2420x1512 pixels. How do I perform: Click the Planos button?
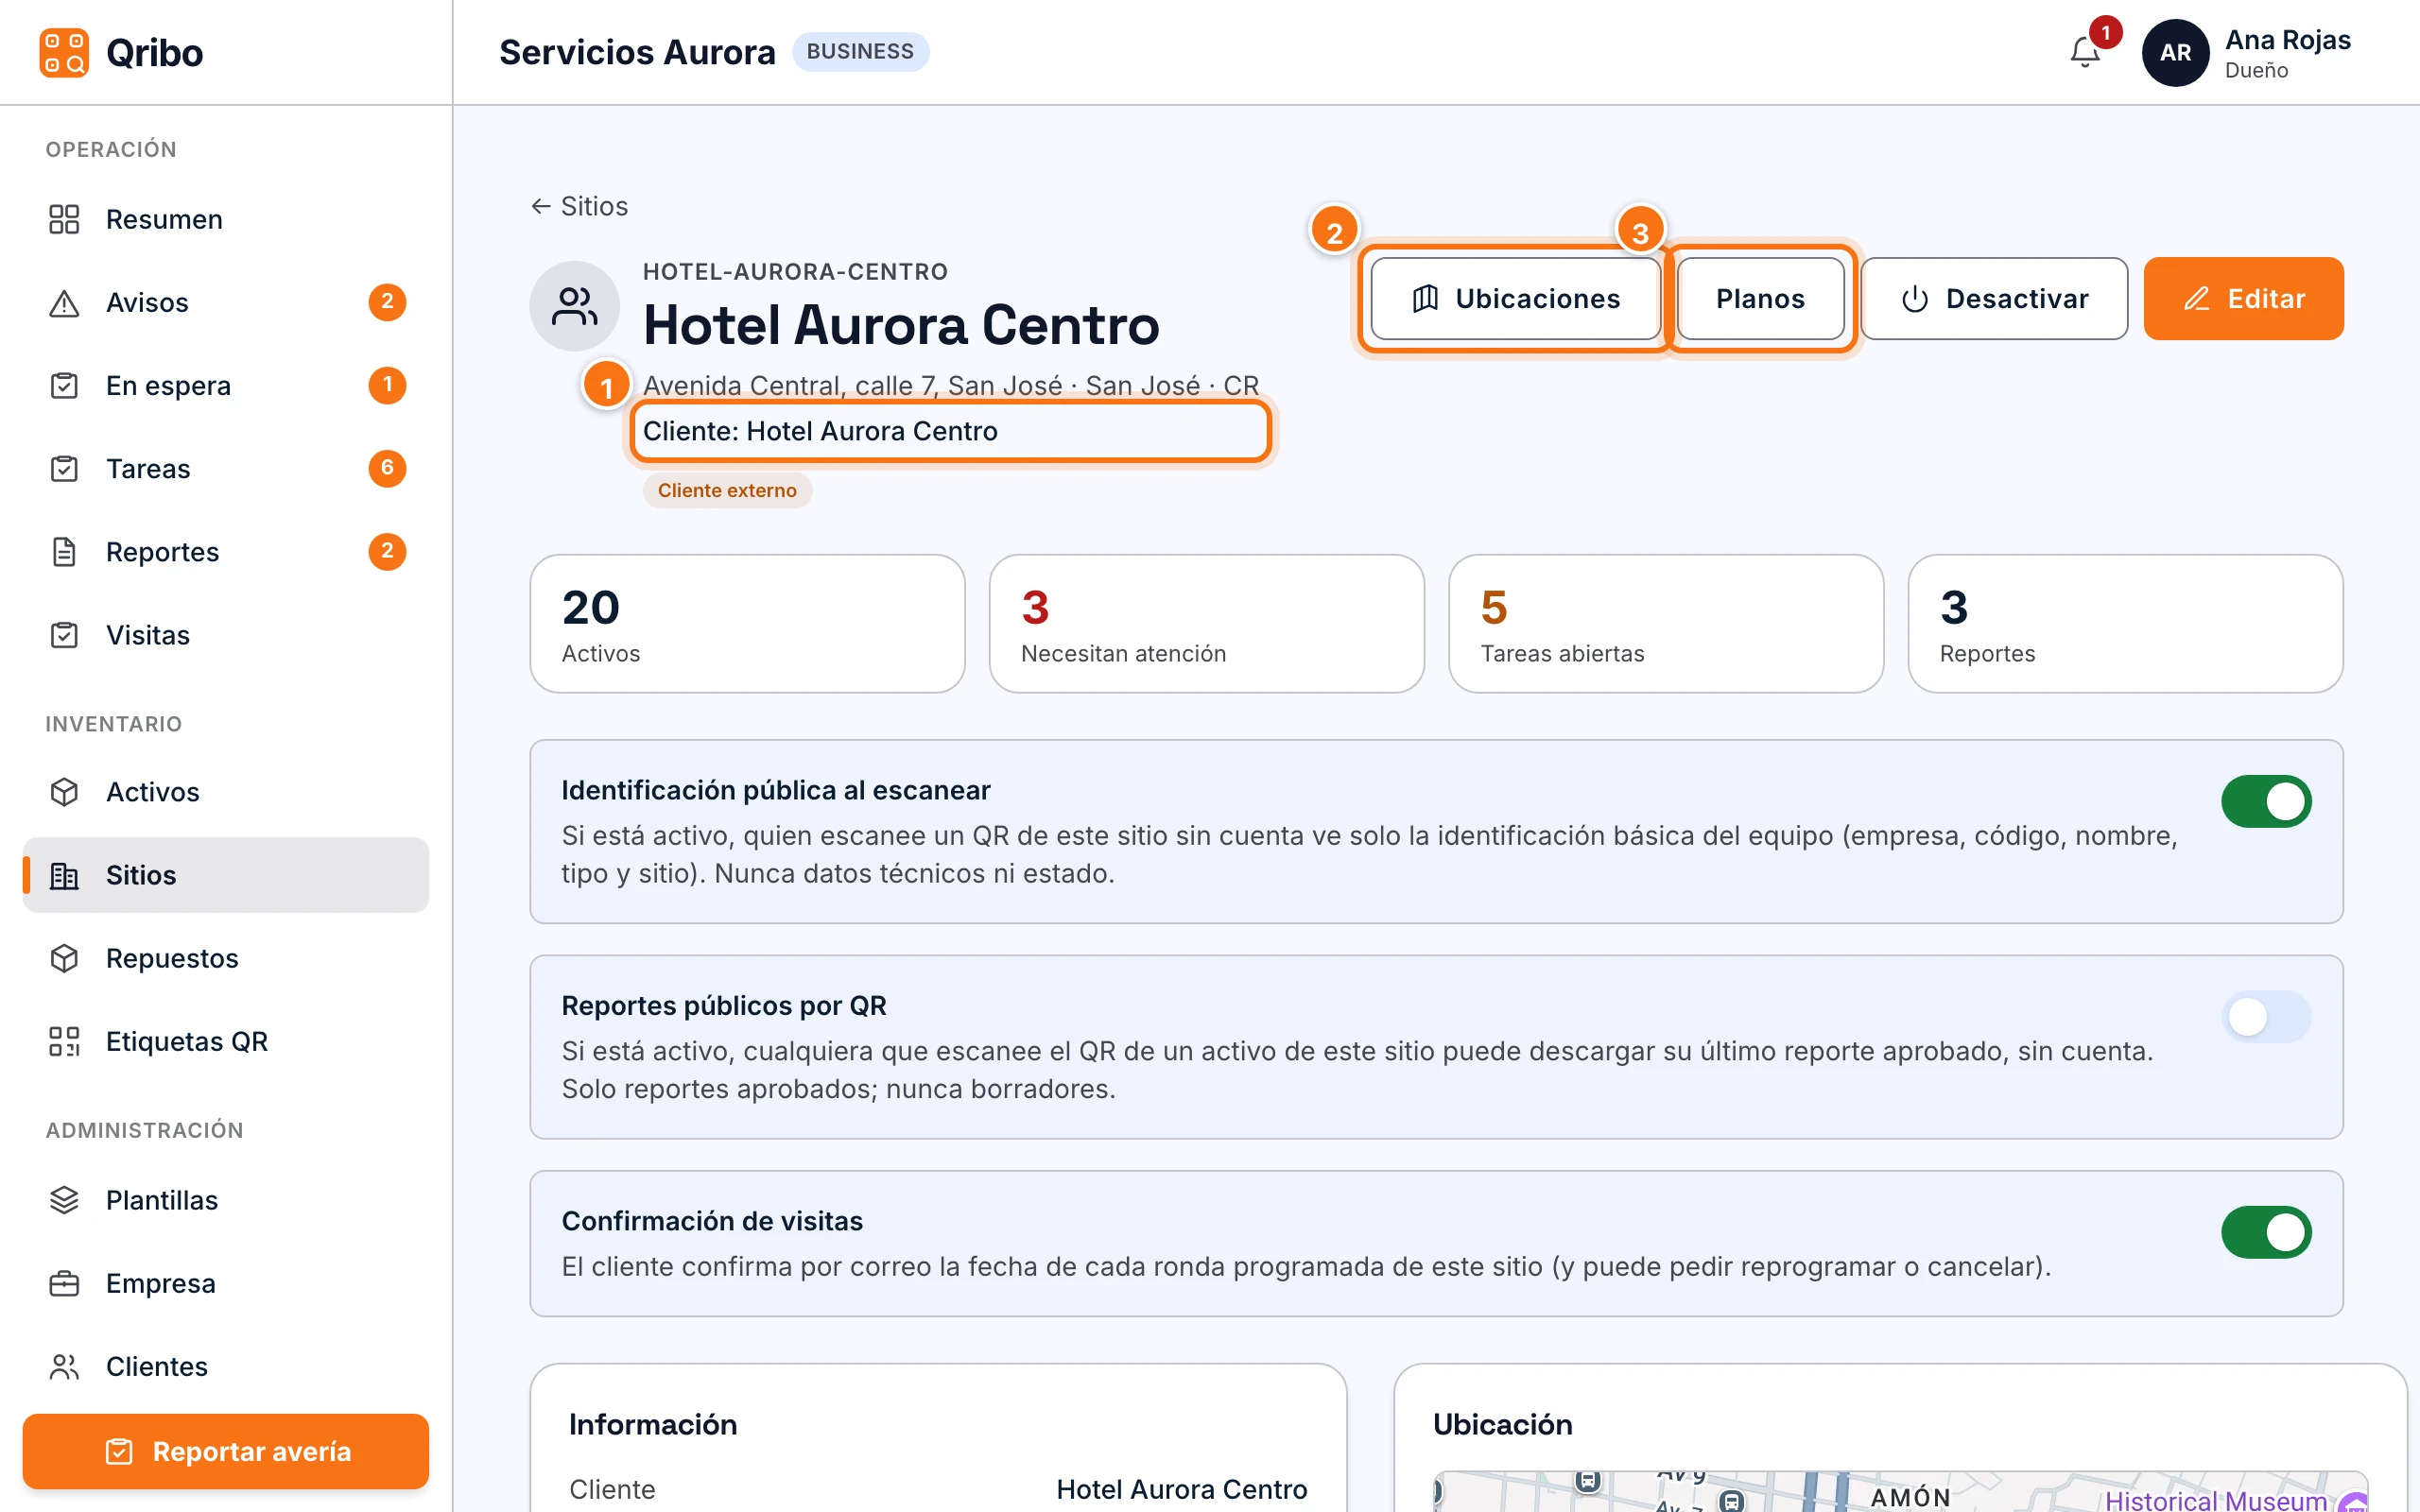[x=1760, y=299]
